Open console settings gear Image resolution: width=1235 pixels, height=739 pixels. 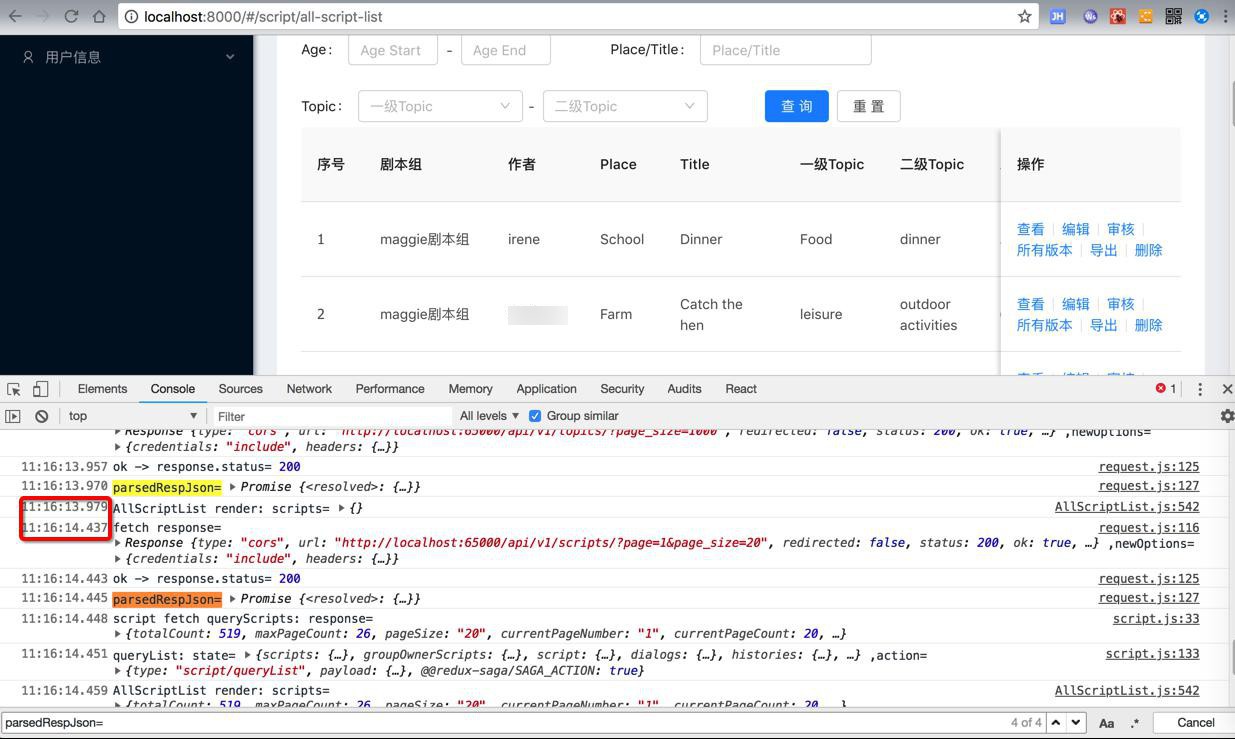tap(1227, 416)
